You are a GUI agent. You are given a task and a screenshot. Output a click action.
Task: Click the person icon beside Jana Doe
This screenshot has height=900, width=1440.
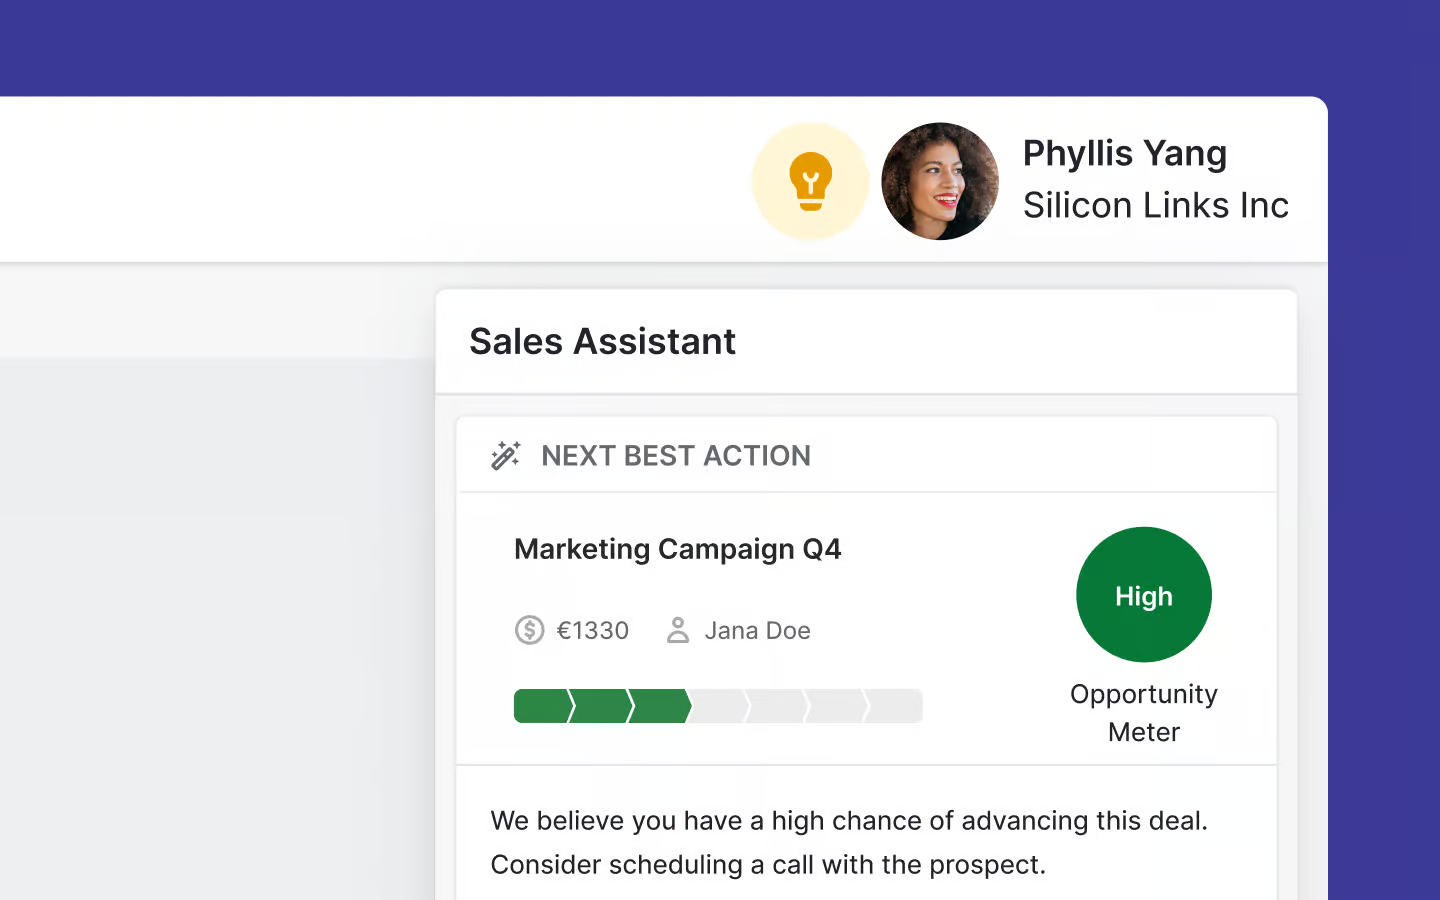pyautogui.click(x=678, y=630)
